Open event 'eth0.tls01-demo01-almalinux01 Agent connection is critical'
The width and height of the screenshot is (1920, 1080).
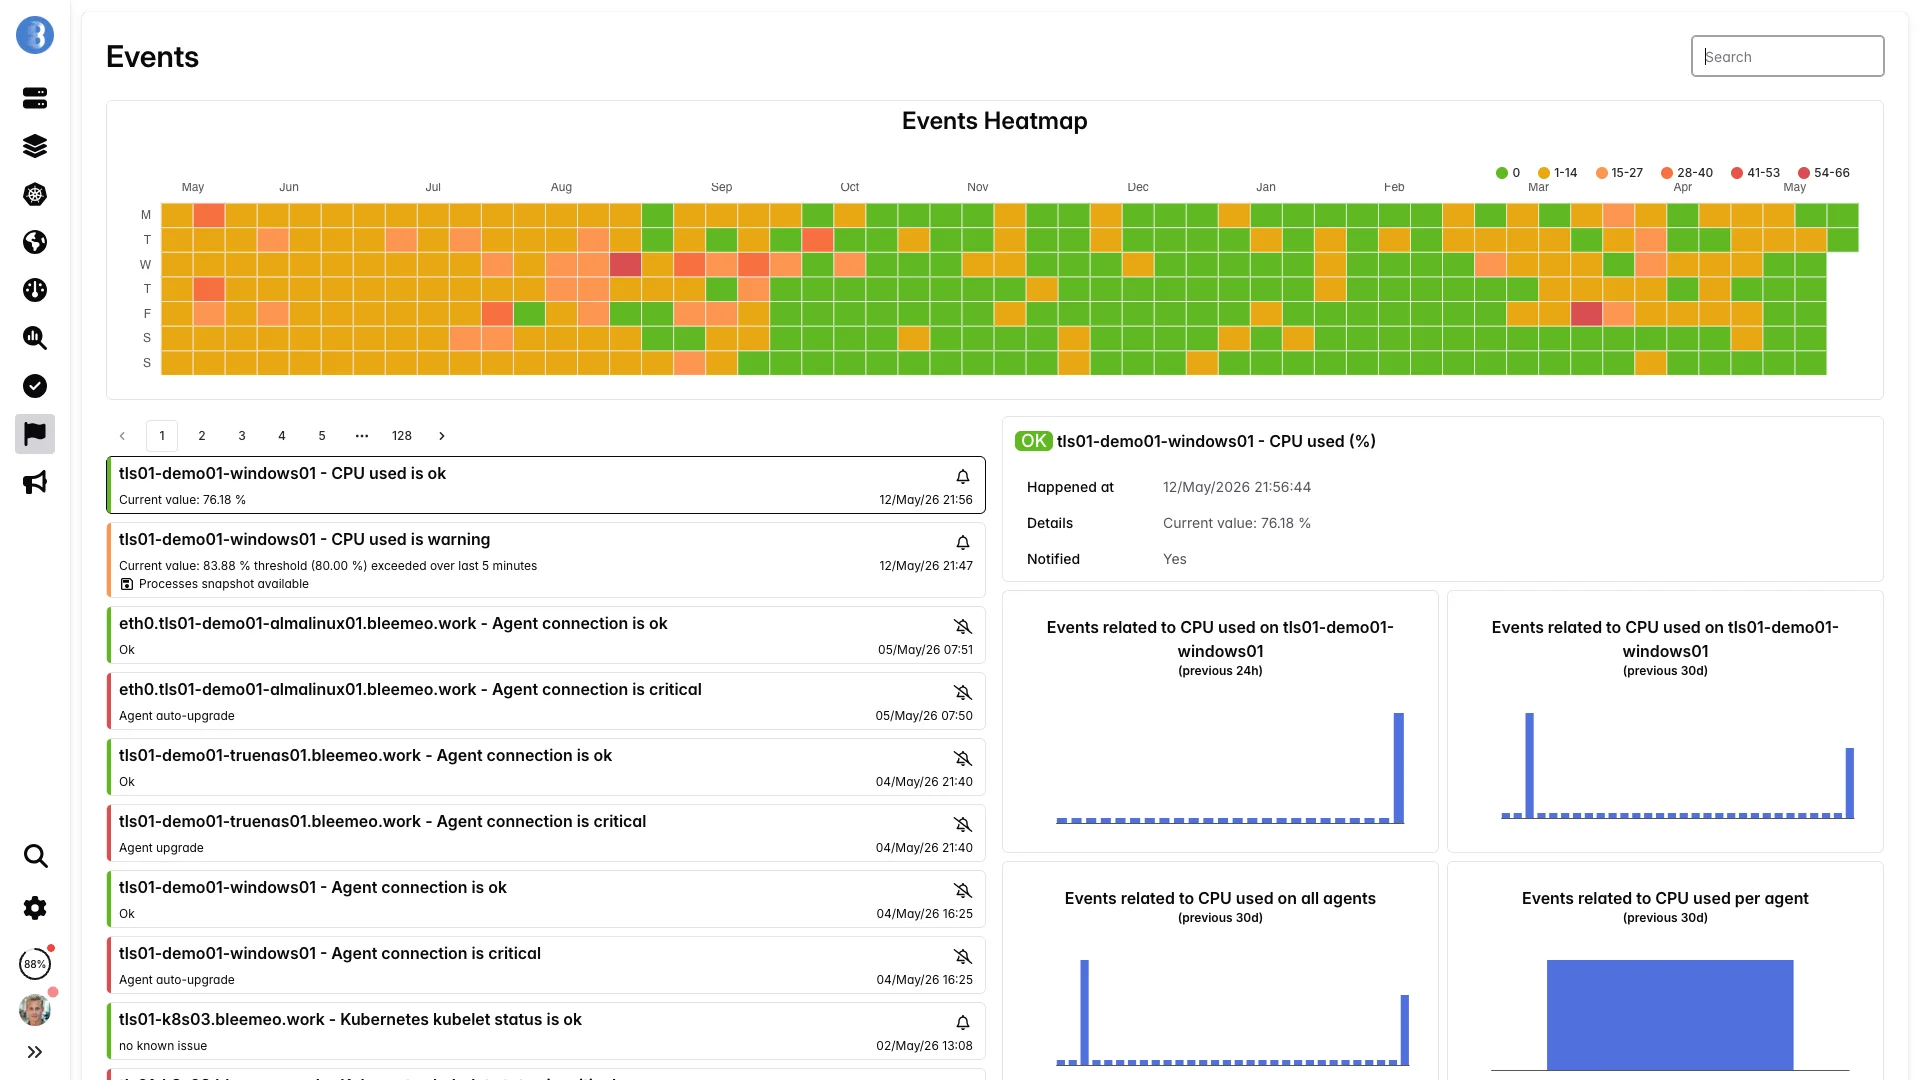click(546, 701)
